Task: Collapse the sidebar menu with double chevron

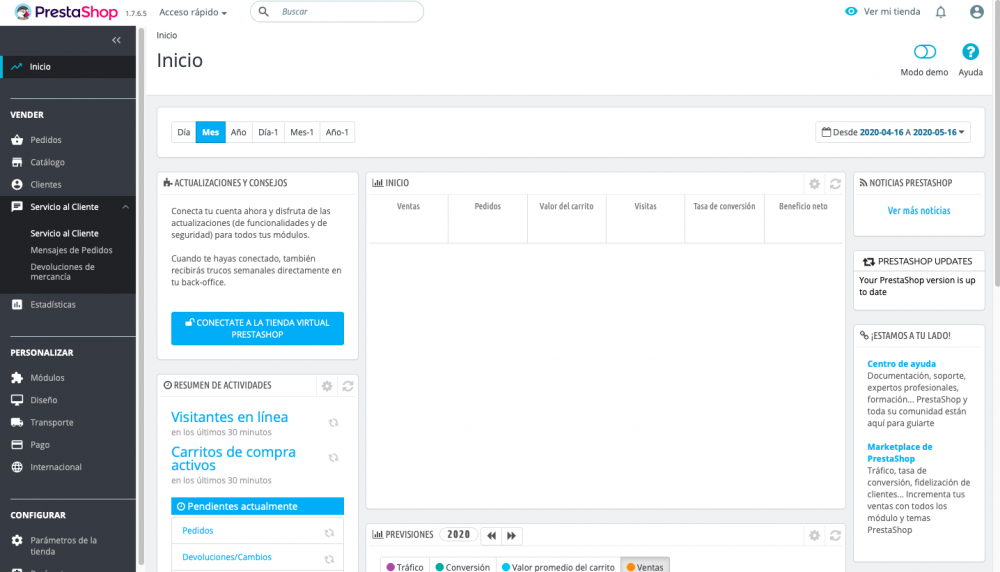Action: [116, 40]
